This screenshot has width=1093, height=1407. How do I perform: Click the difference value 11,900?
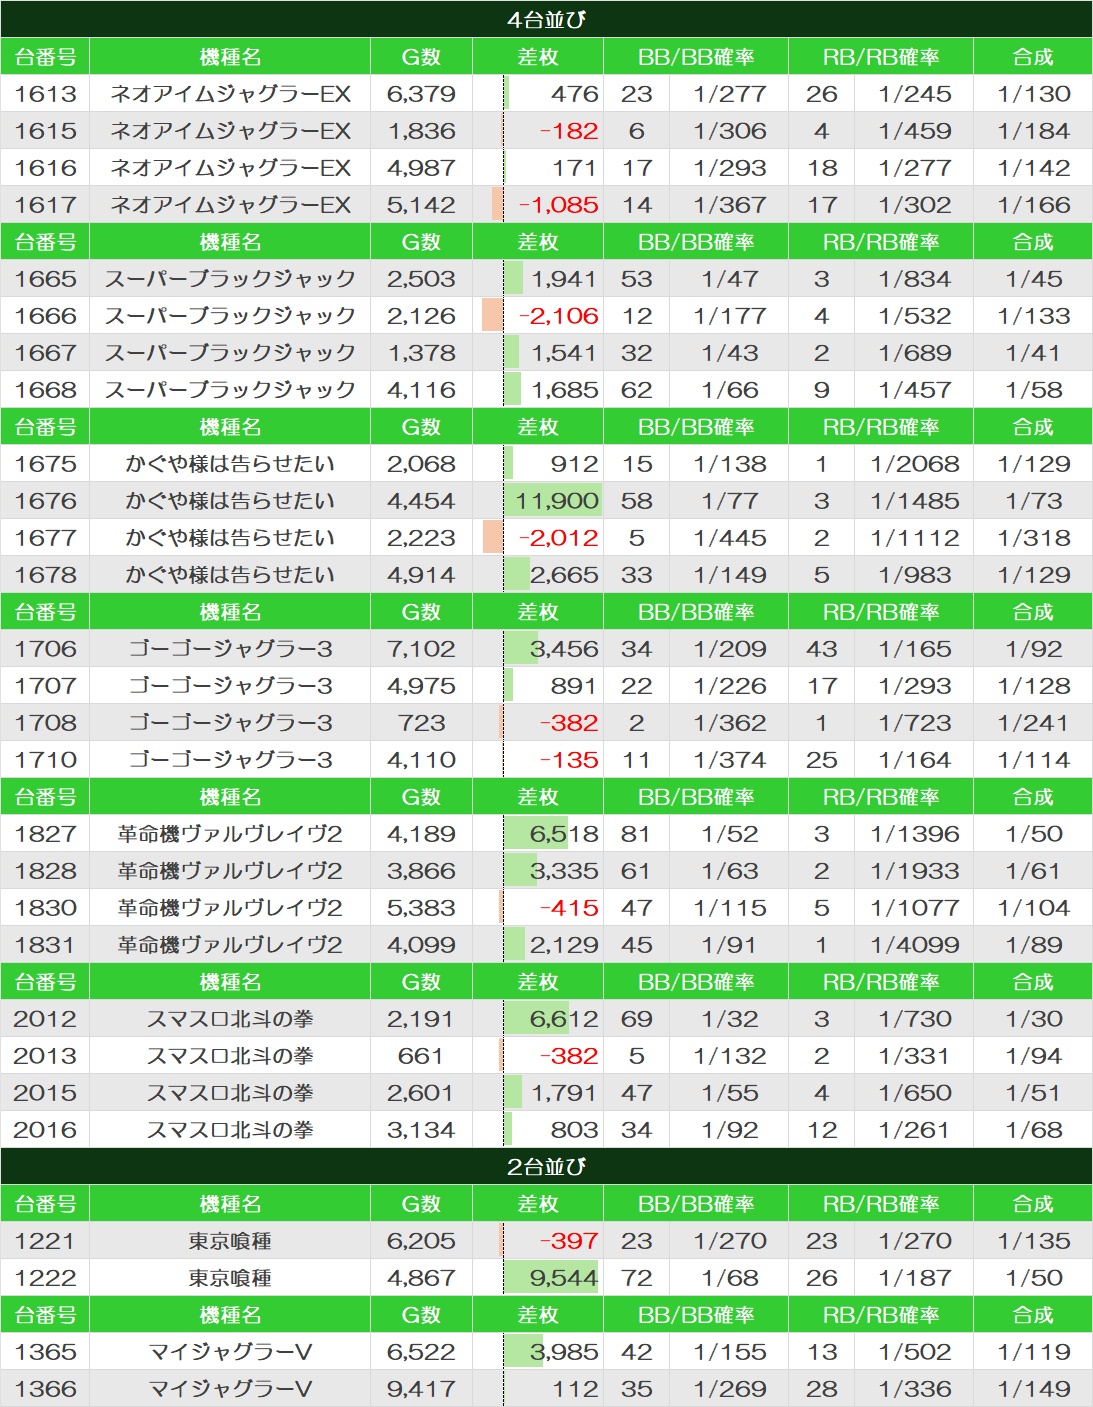pyautogui.click(x=557, y=501)
